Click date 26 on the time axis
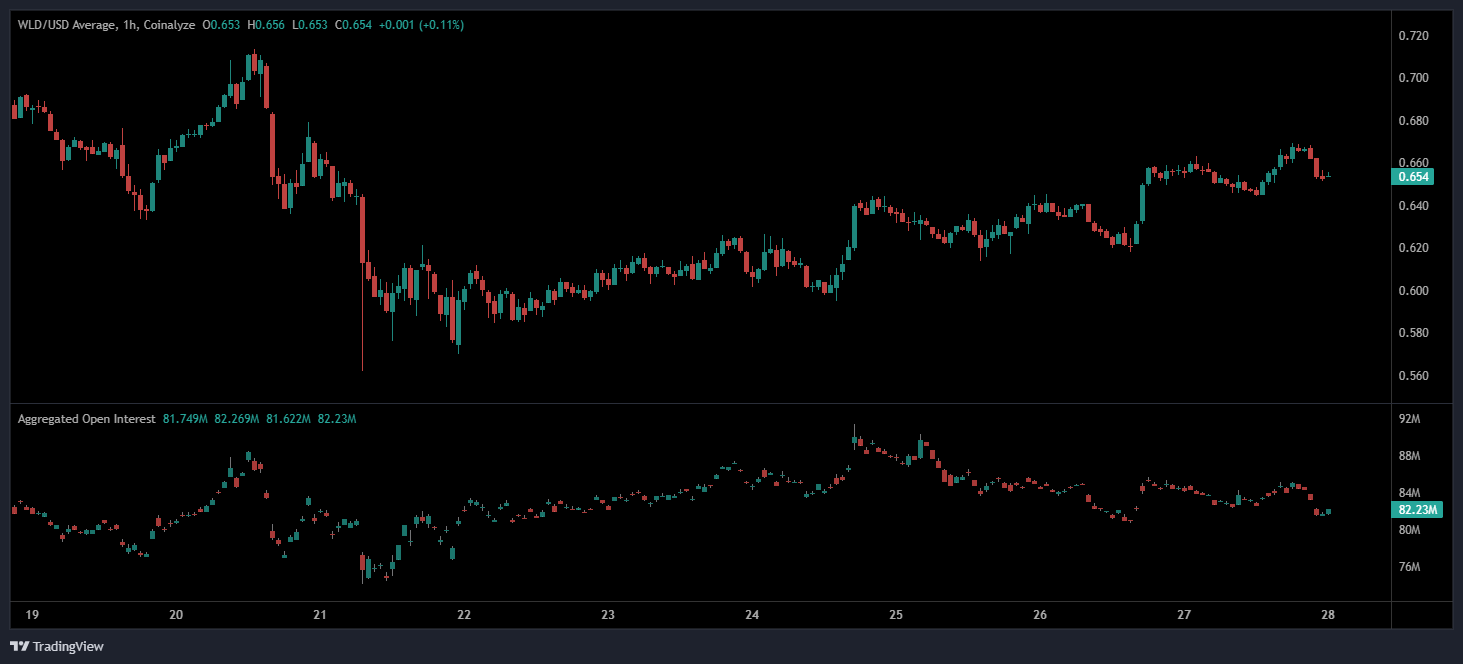1463x664 pixels. 1040,614
